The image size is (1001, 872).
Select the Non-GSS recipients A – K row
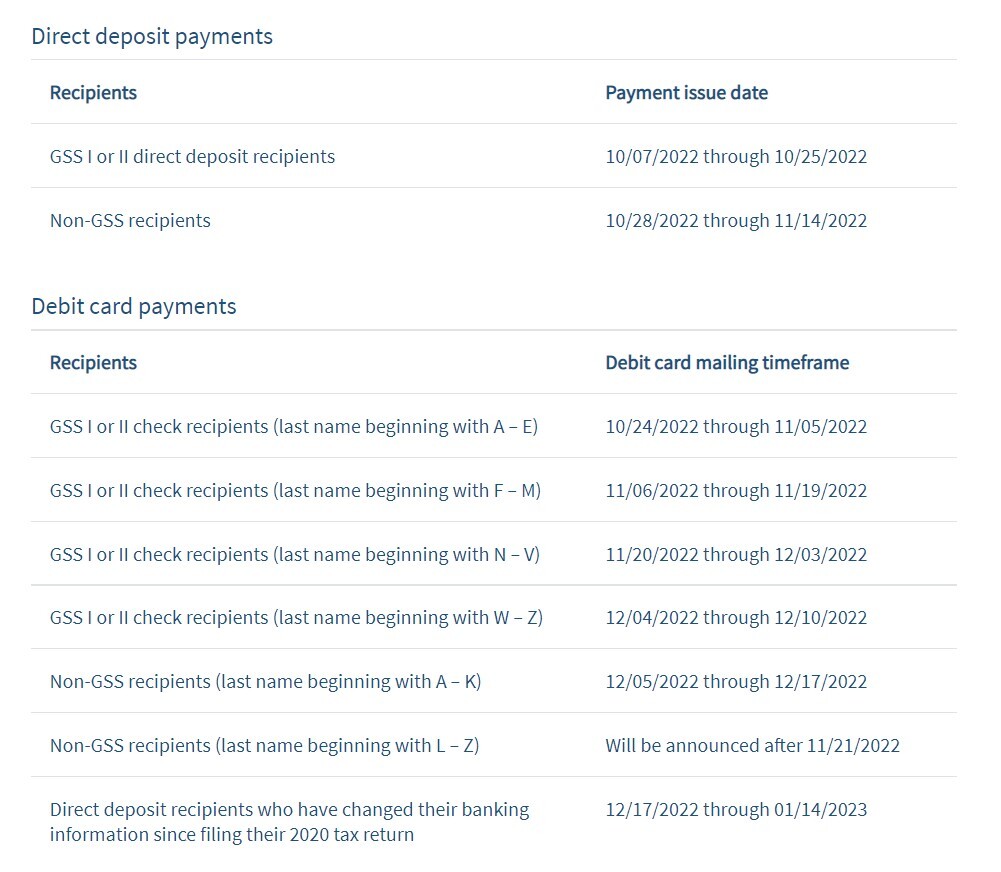pos(265,682)
